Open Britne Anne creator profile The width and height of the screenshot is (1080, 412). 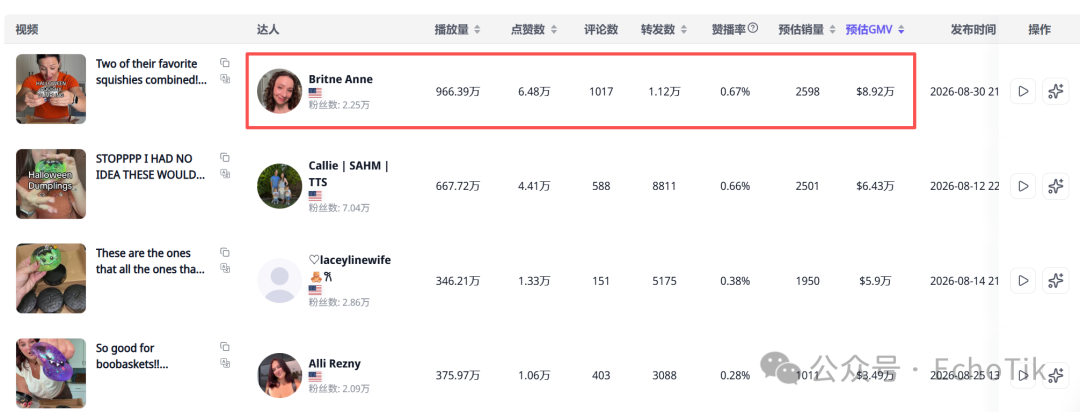[x=340, y=79]
